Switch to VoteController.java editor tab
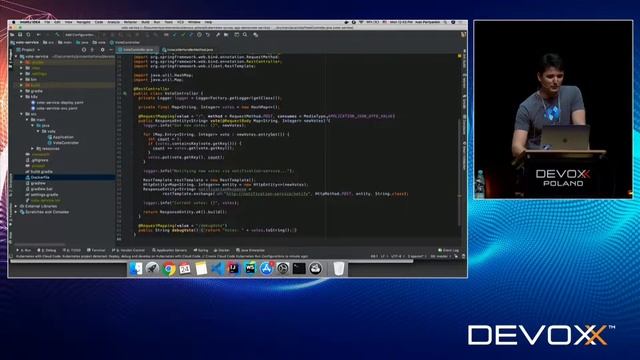Viewport: 640px width, 360px height. [138, 50]
